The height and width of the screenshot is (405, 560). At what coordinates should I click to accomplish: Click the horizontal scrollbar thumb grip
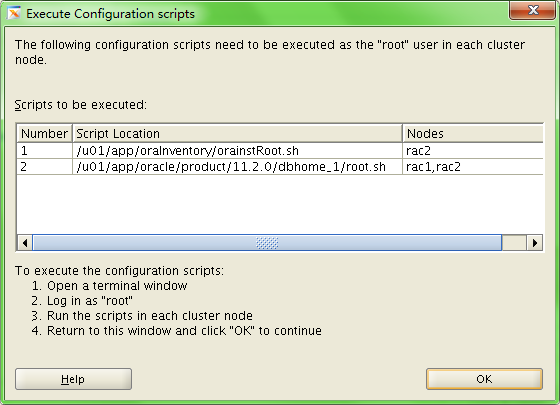(x=267, y=243)
